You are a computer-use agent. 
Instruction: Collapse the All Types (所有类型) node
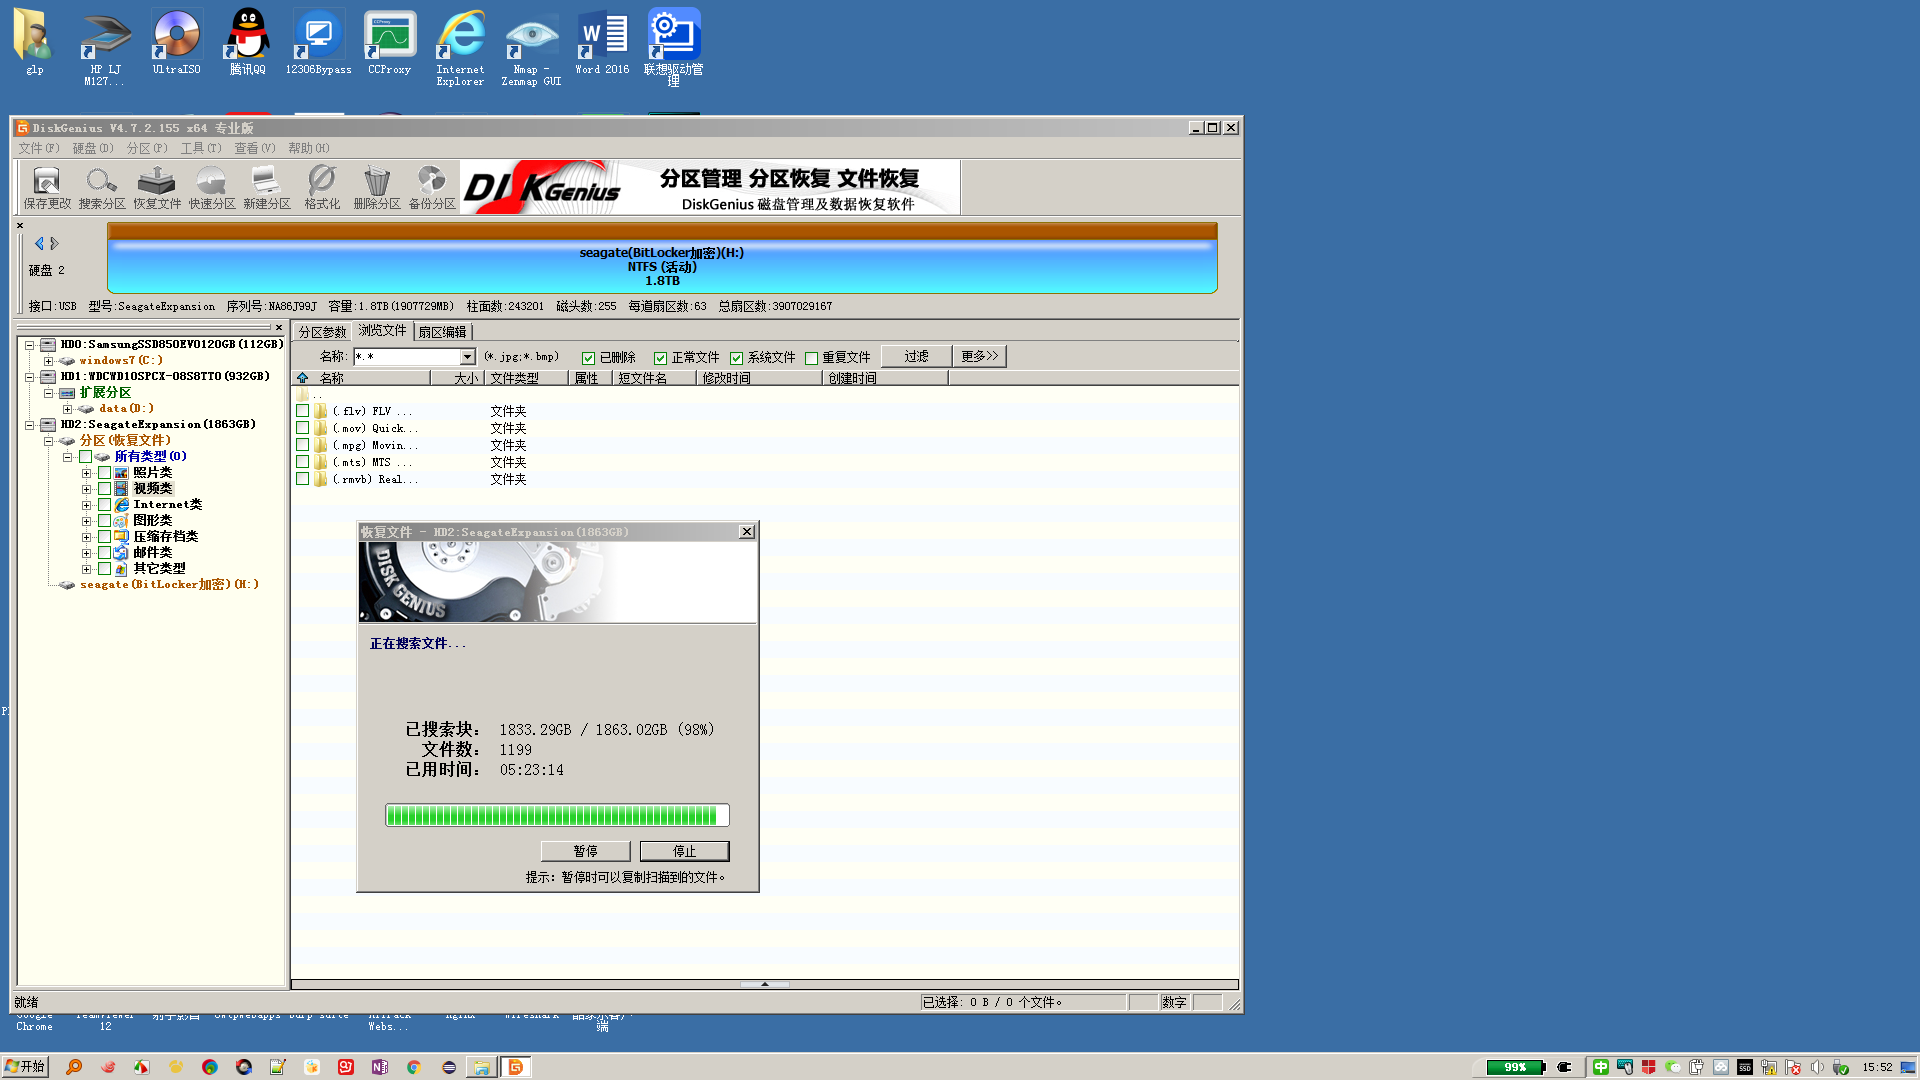(67, 457)
